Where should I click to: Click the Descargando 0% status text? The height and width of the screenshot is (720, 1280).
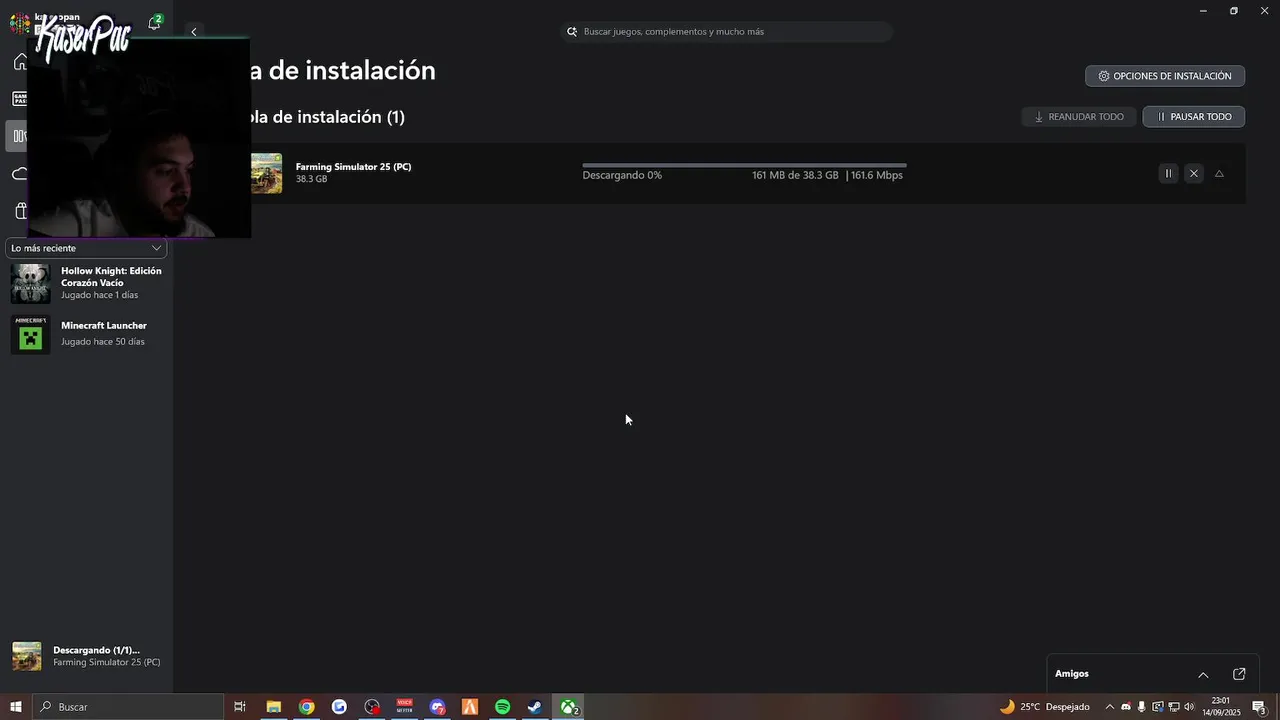622,175
